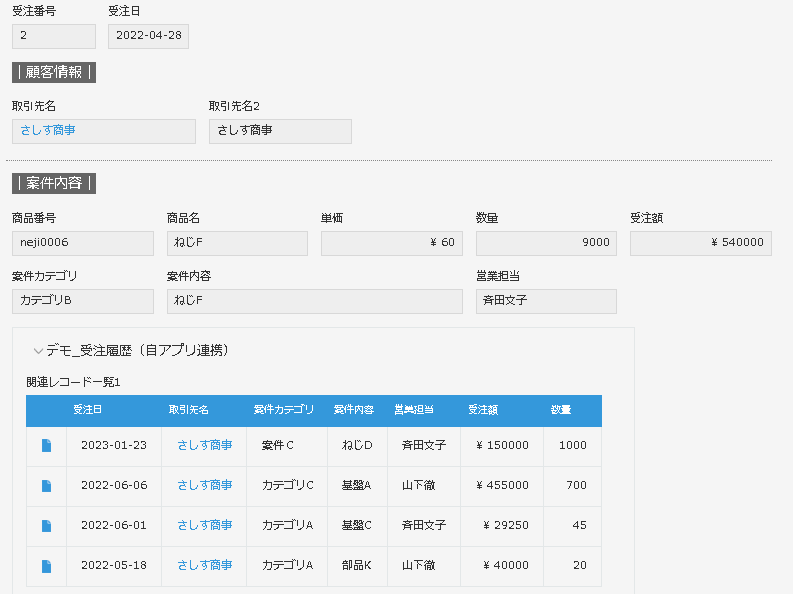Click the 受注日 field showing 2022-04-28
793x594 pixels.
click(x=148, y=36)
